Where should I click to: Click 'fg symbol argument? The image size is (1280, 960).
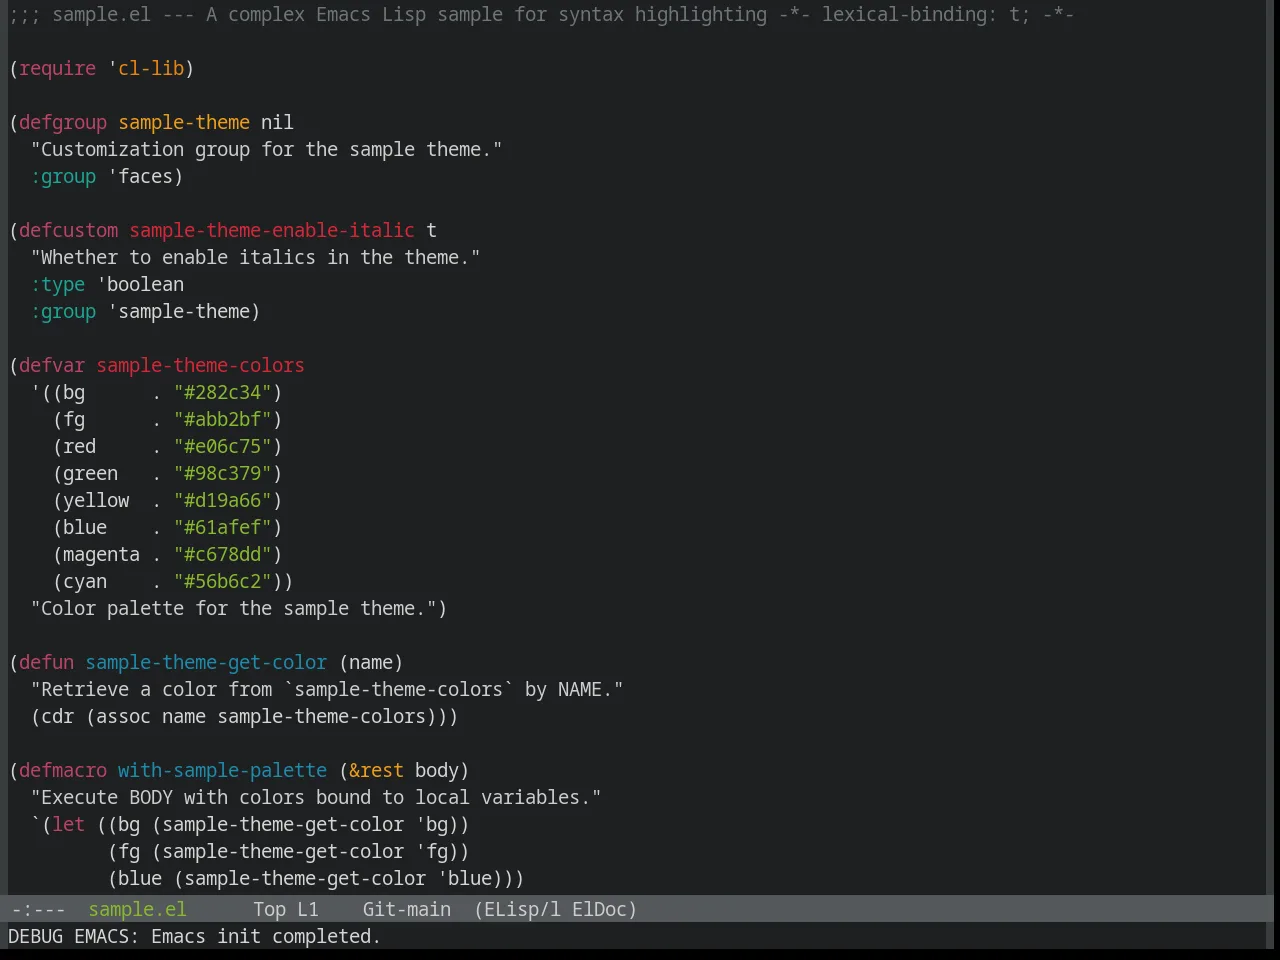coord(431,851)
